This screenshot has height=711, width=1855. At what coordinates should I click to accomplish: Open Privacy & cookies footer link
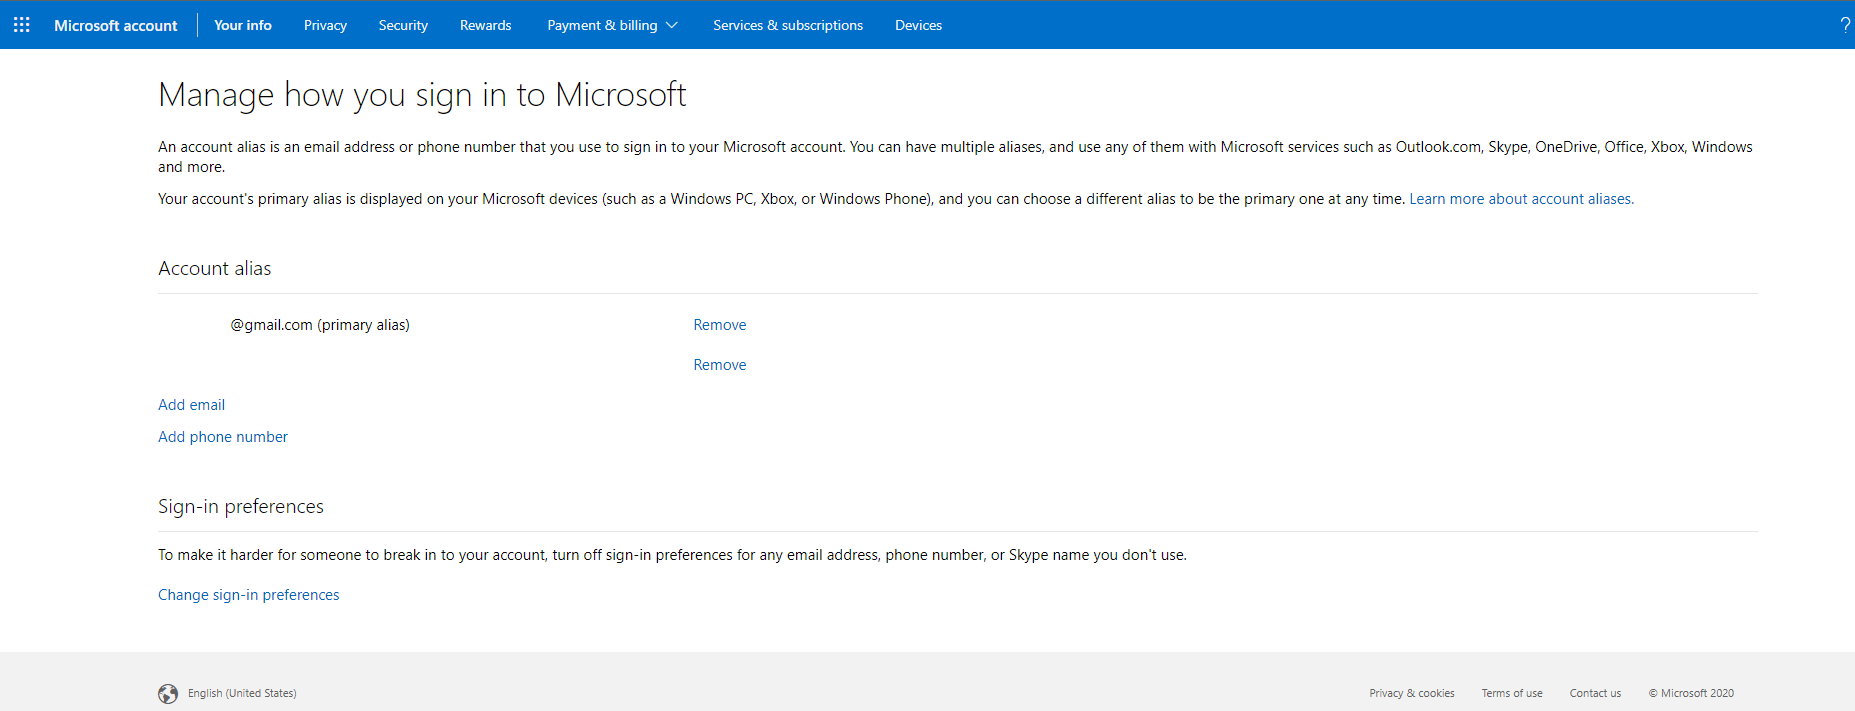1412,693
